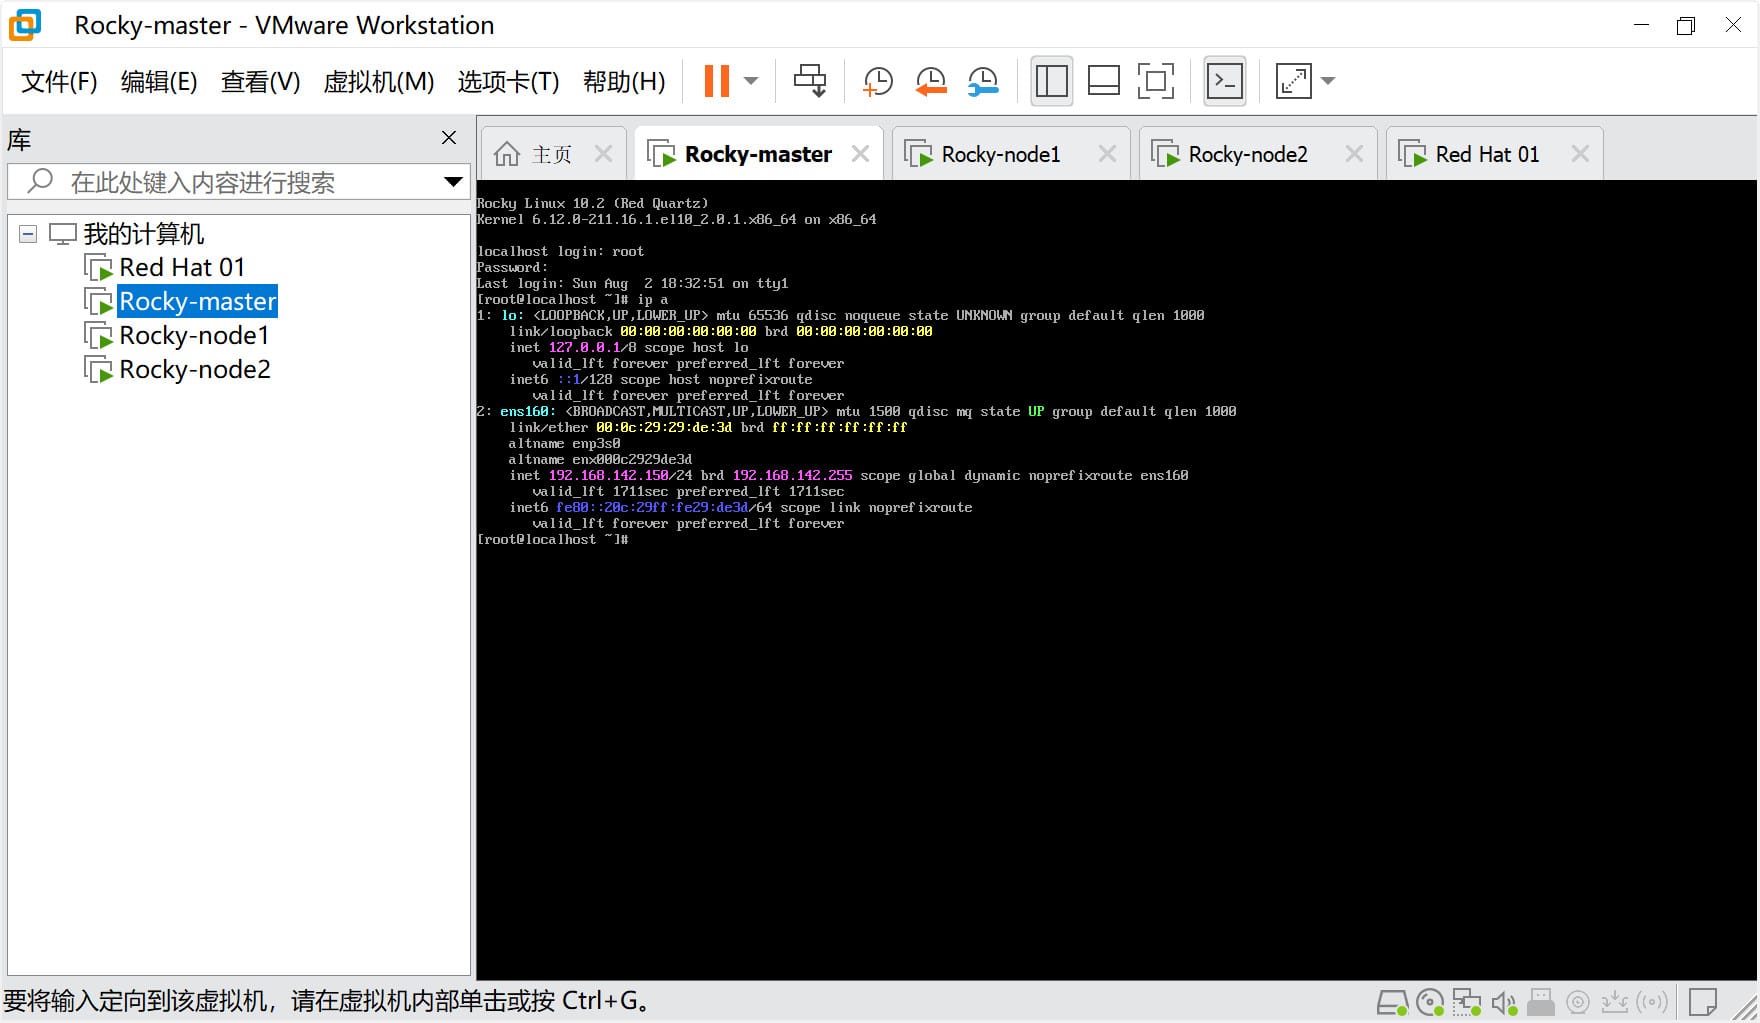Open the snapshot manager icon
The height and width of the screenshot is (1023, 1760).
983,81
